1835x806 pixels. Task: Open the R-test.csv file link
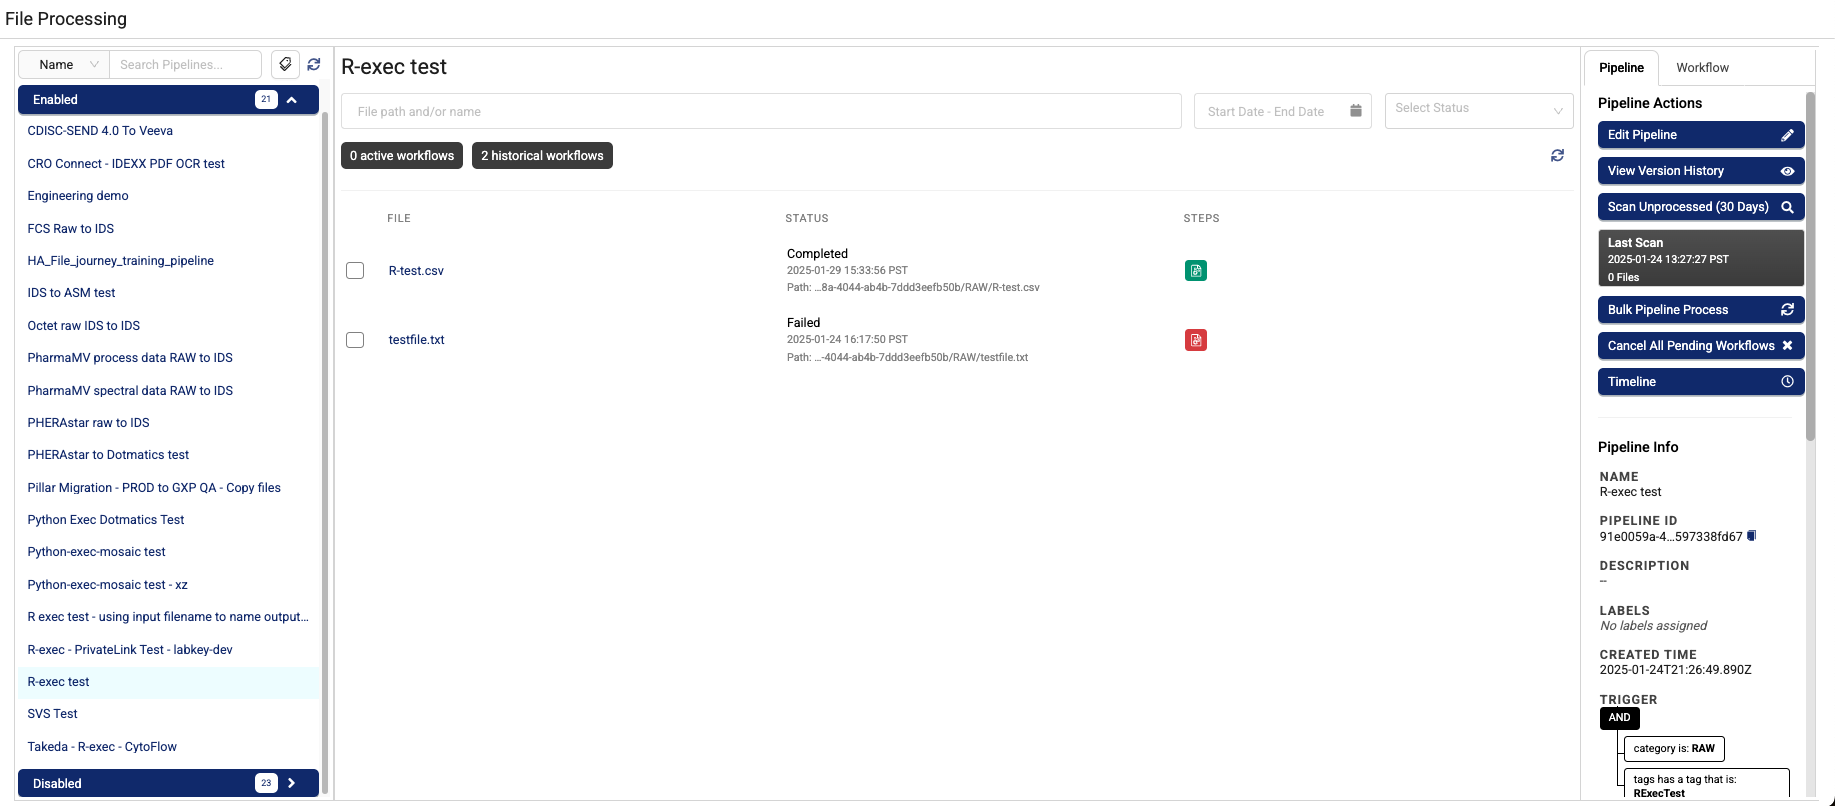click(x=416, y=271)
